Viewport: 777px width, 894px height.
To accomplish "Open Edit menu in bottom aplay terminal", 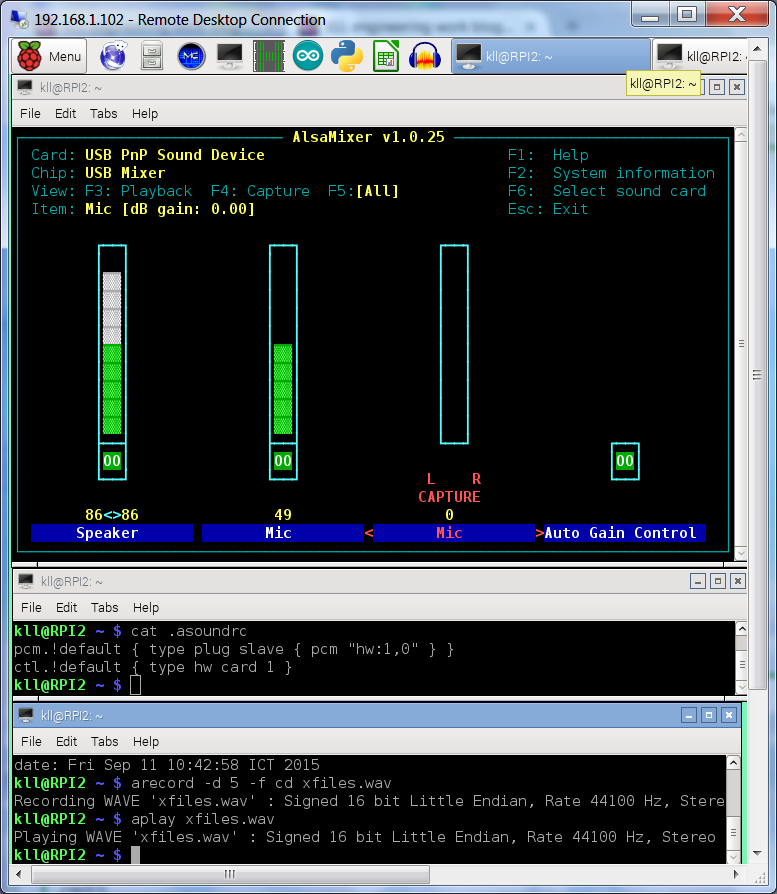I will 66,741.
